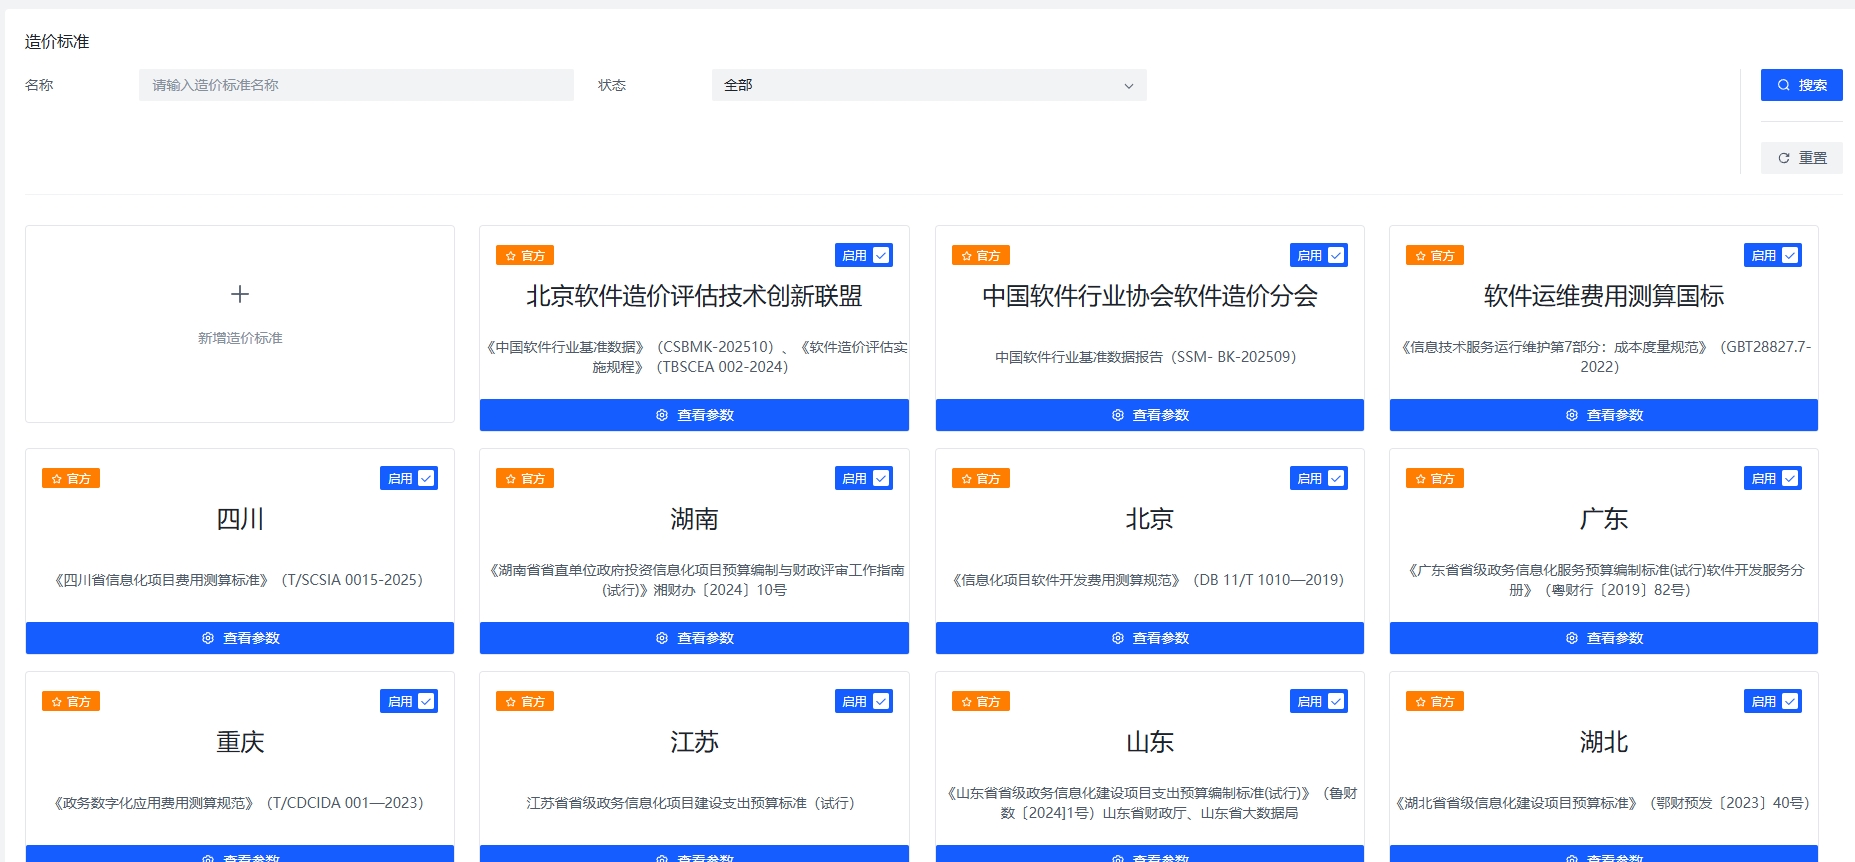Viewport: 1855px width, 862px height.
Task: Click the reset refresh icon
Action: coord(1783,158)
